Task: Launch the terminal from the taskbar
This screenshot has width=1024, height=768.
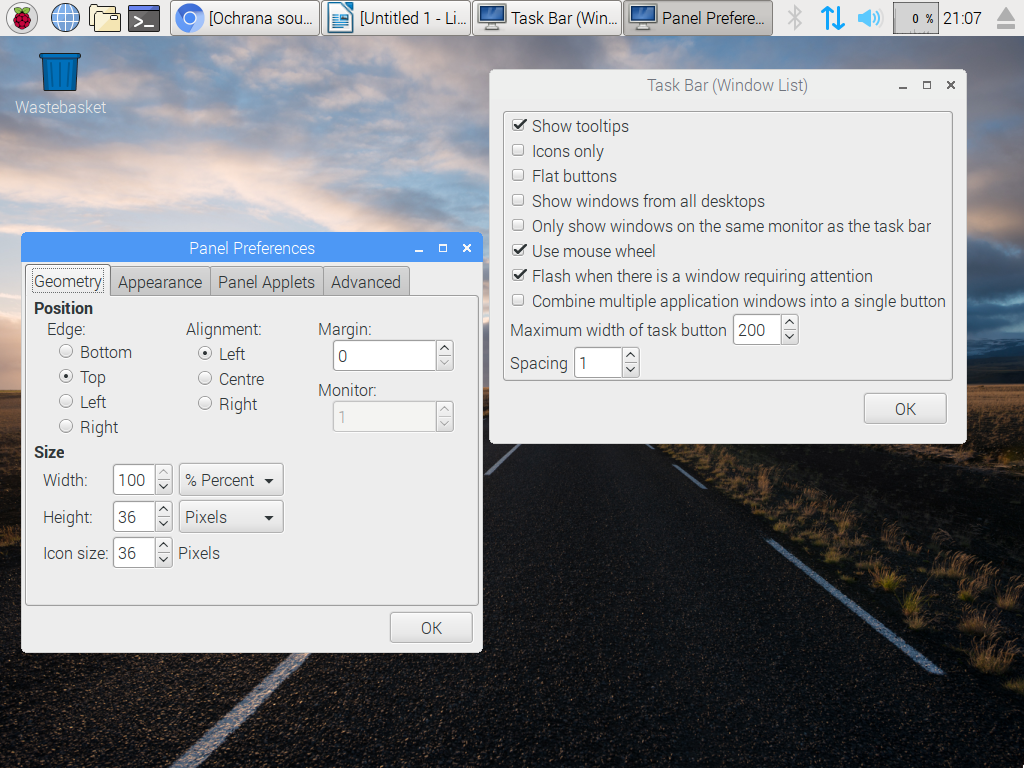Action: tap(146, 17)
